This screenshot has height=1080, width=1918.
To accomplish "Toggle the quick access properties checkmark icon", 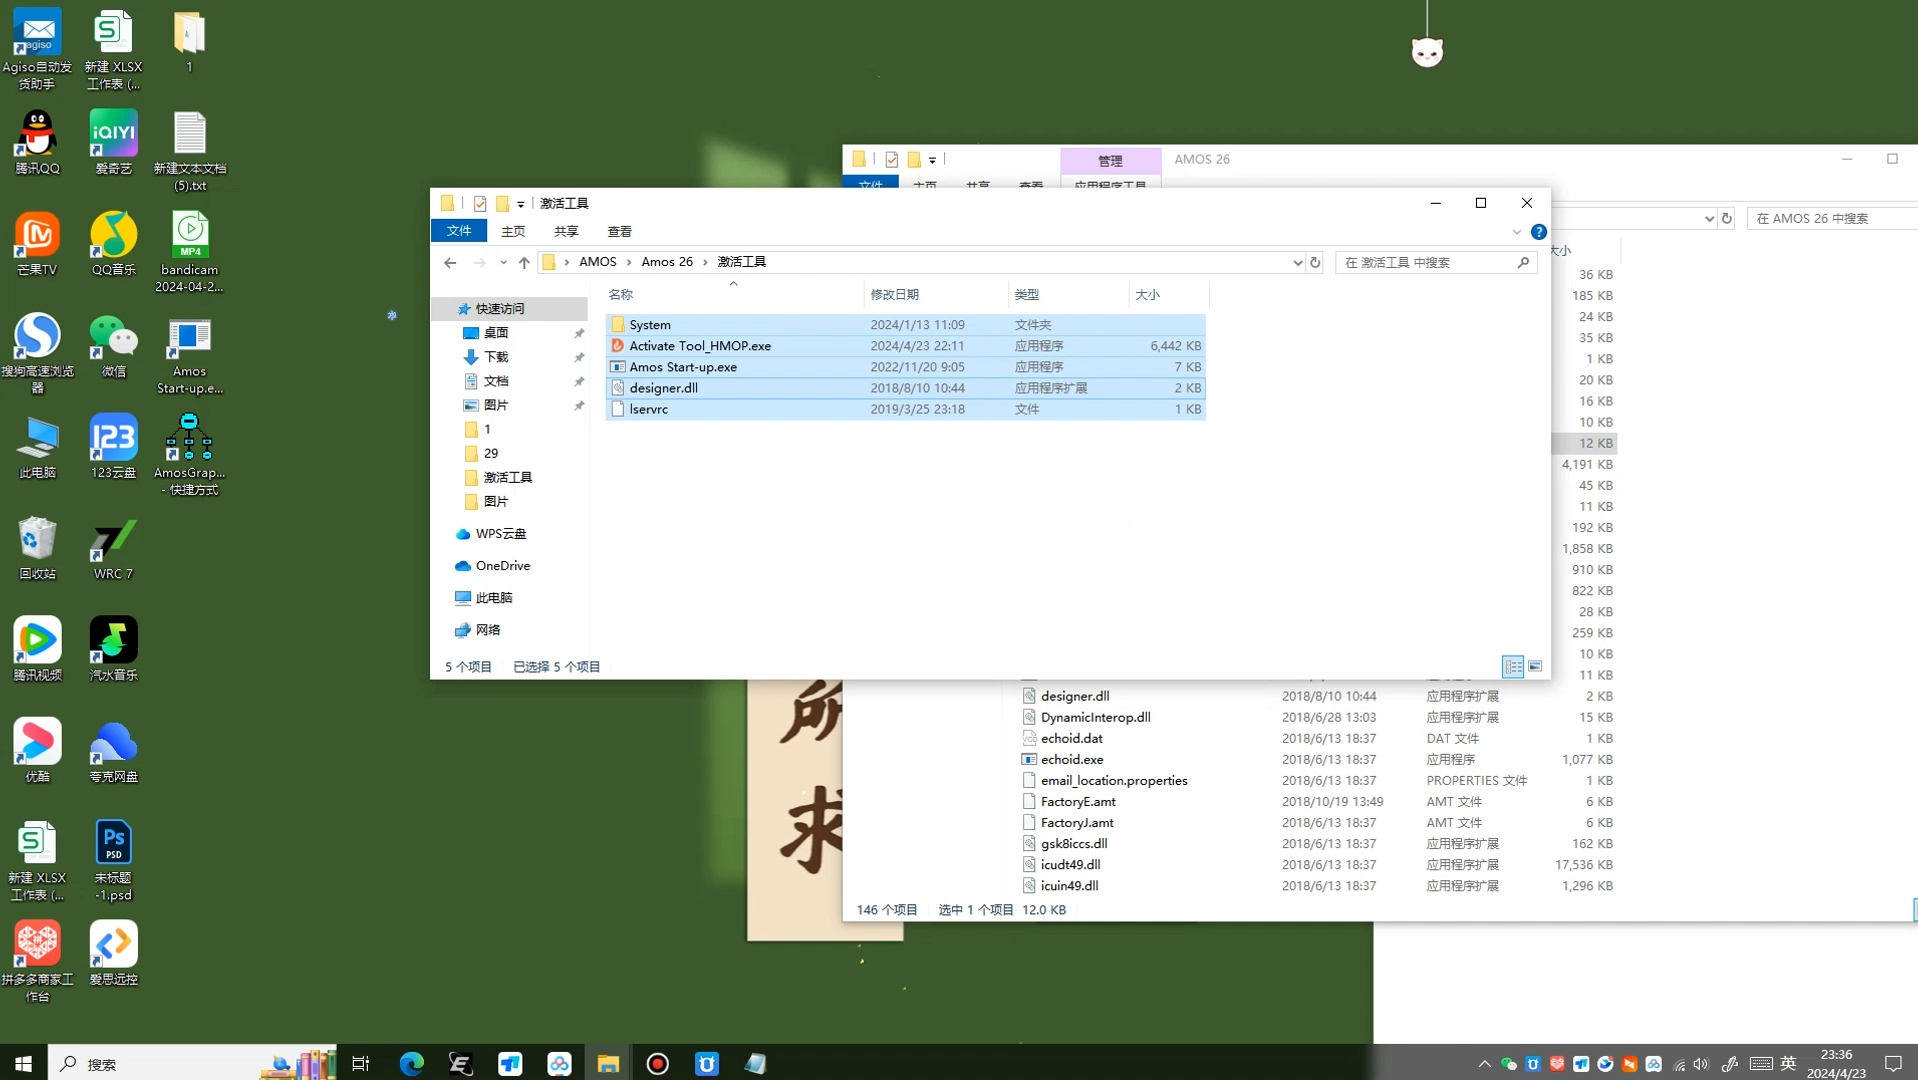I will coord(480,203).
